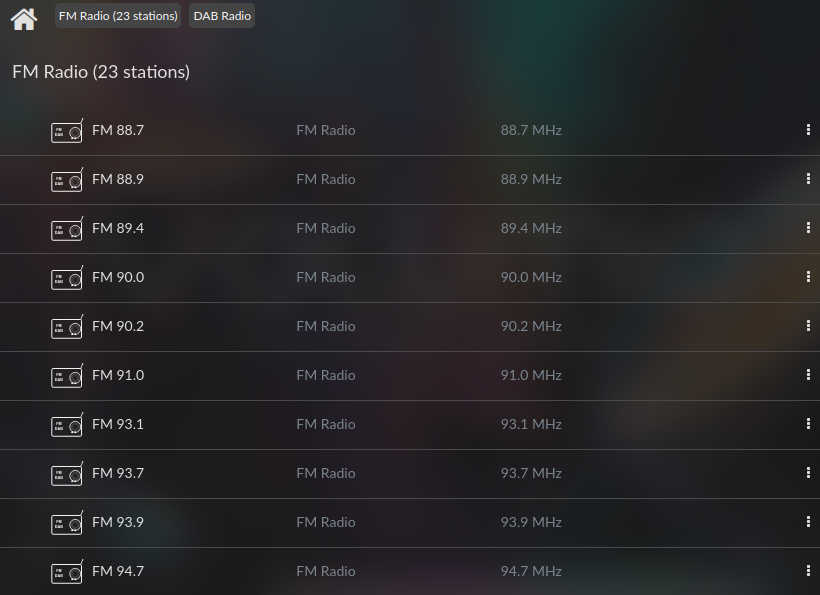The height and width of the screenshot is (595, 820).
Task: Select the 90.0 MHz frequency label
Action: [531, 277]
